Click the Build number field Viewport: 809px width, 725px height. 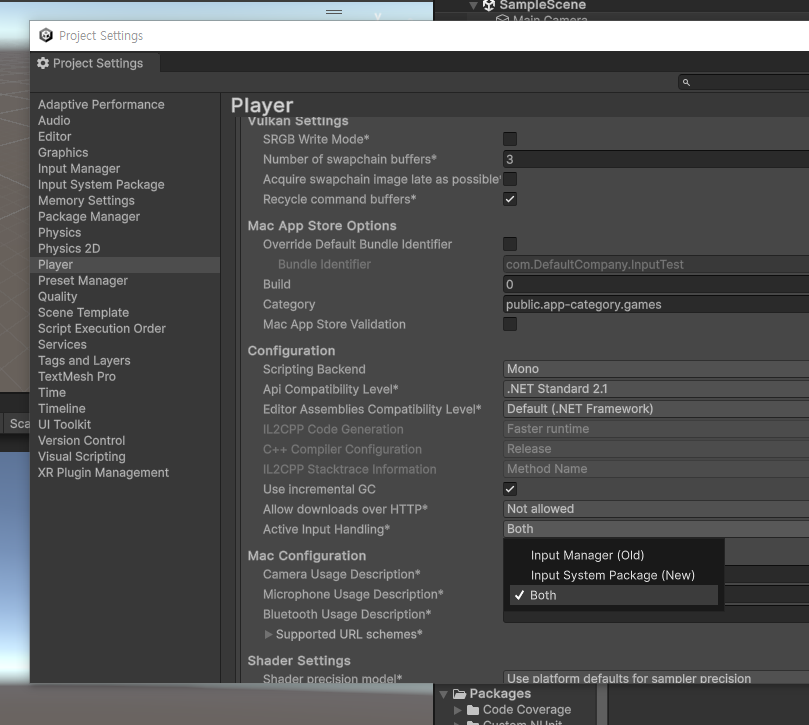coord(656,284)
